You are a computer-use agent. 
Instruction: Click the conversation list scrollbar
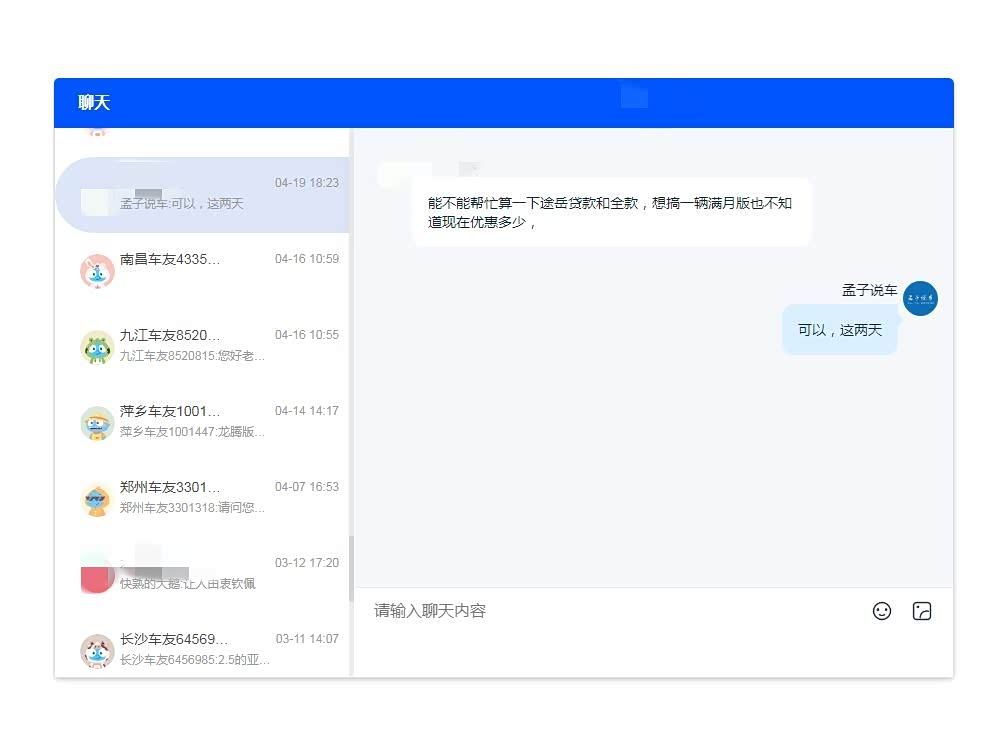[351, 570]
